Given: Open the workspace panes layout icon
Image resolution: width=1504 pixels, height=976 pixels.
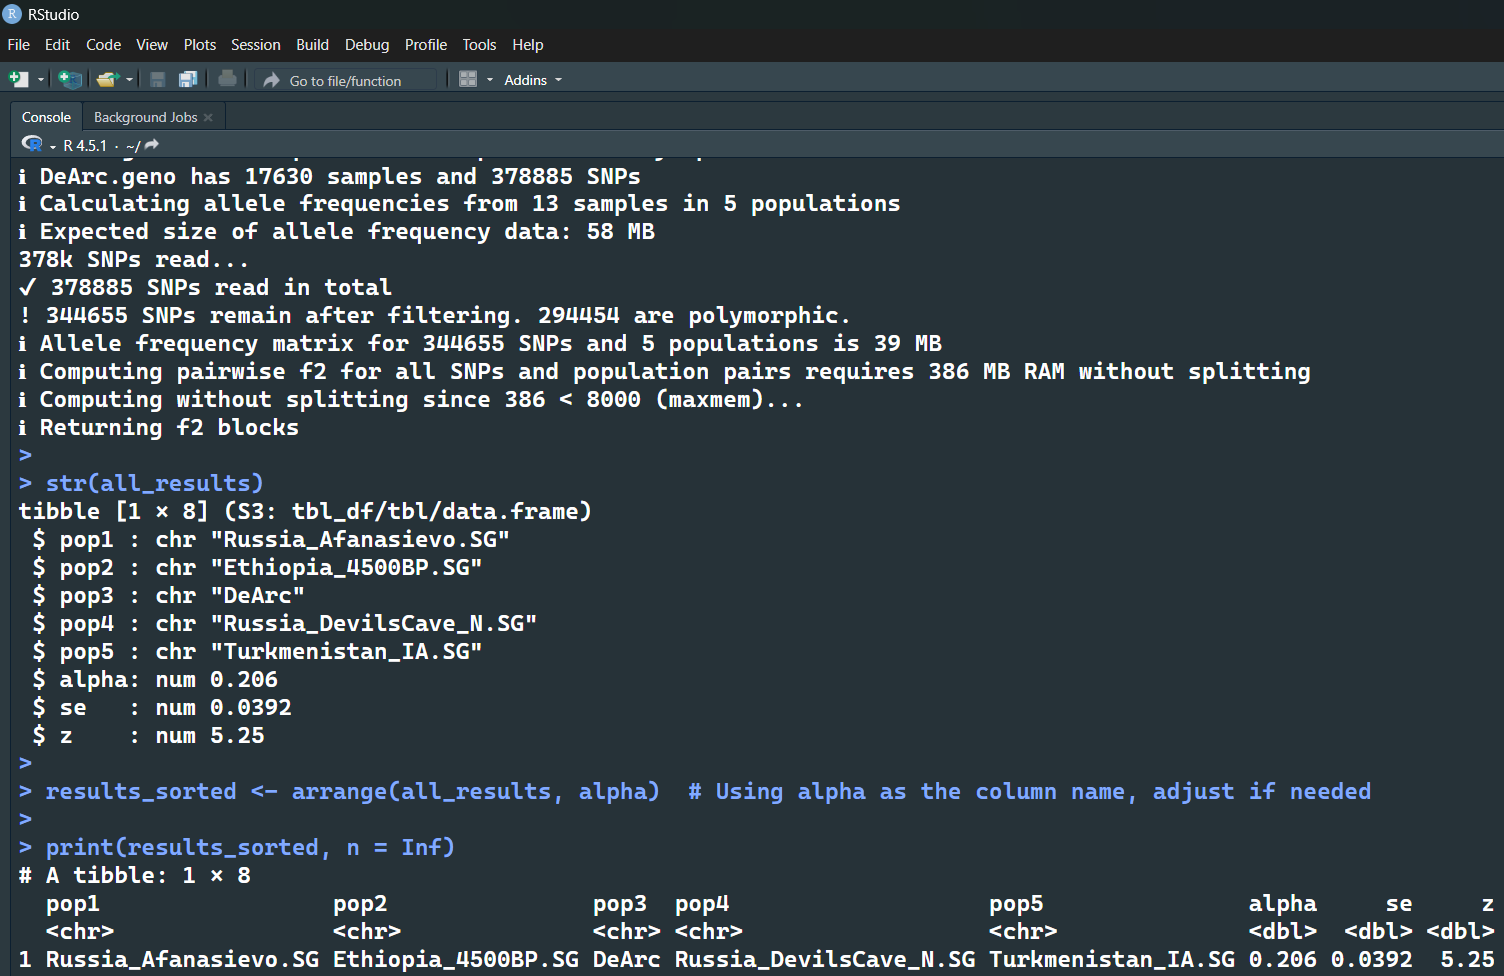Looking at the screenshot, I should [468, 79].
